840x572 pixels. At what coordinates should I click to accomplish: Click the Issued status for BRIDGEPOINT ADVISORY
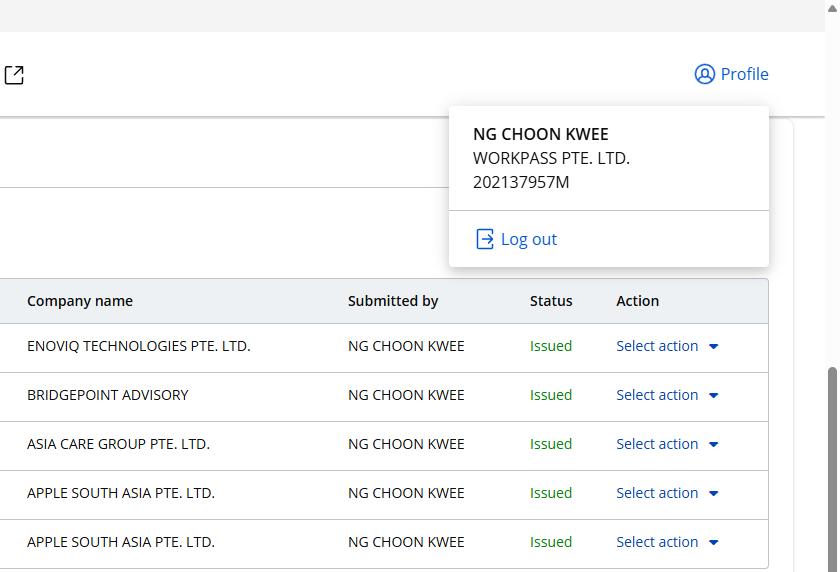pyautogui.click(x=551, y=395)
